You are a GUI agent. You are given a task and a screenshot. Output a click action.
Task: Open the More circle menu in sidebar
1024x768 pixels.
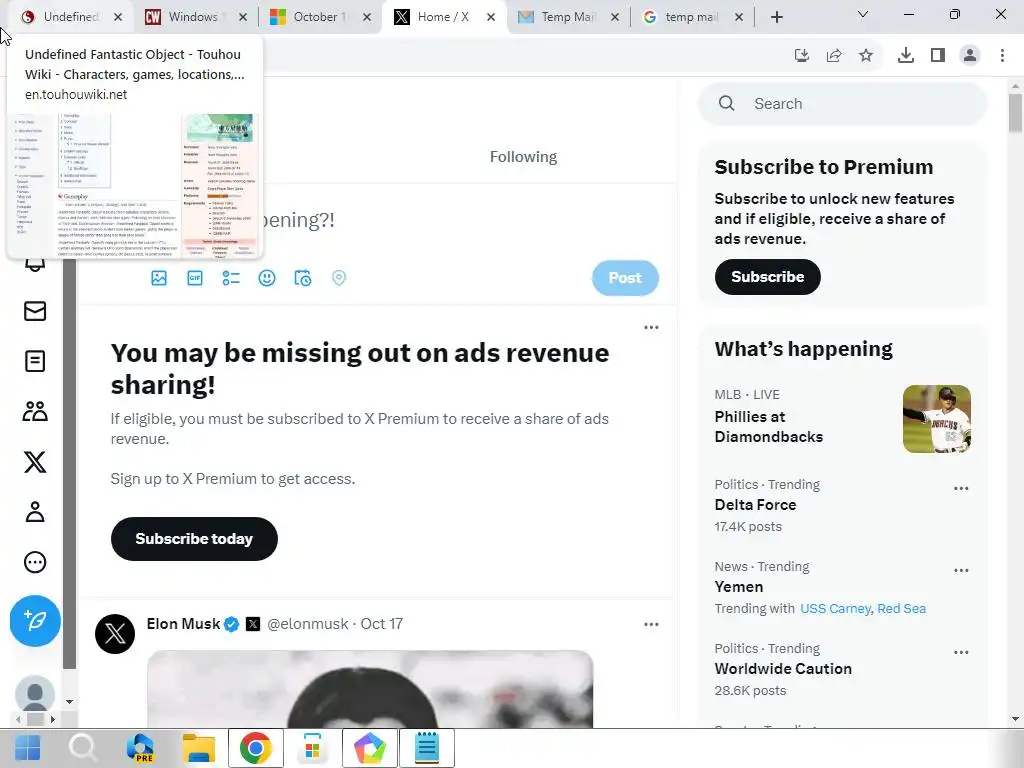point(35,562)
